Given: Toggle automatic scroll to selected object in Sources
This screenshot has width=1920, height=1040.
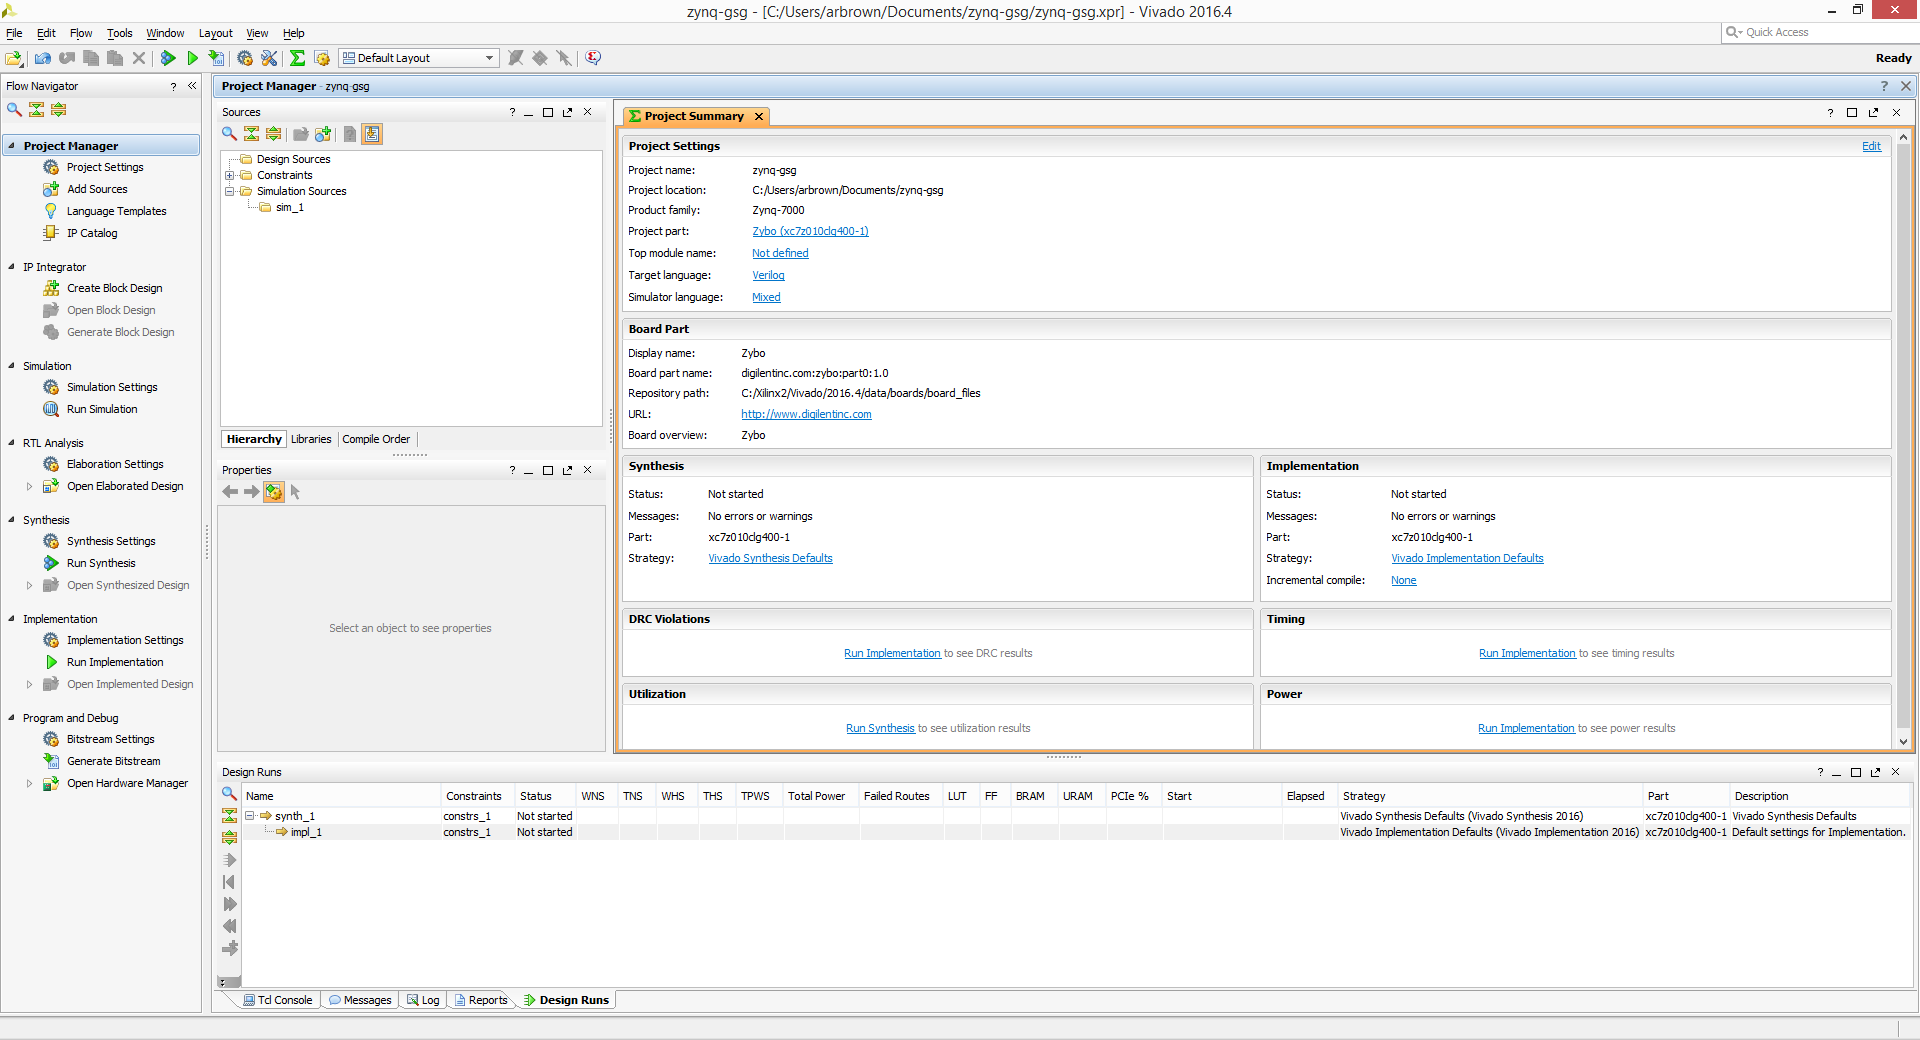Looking at the screenshot, I should tap(372, 134).
